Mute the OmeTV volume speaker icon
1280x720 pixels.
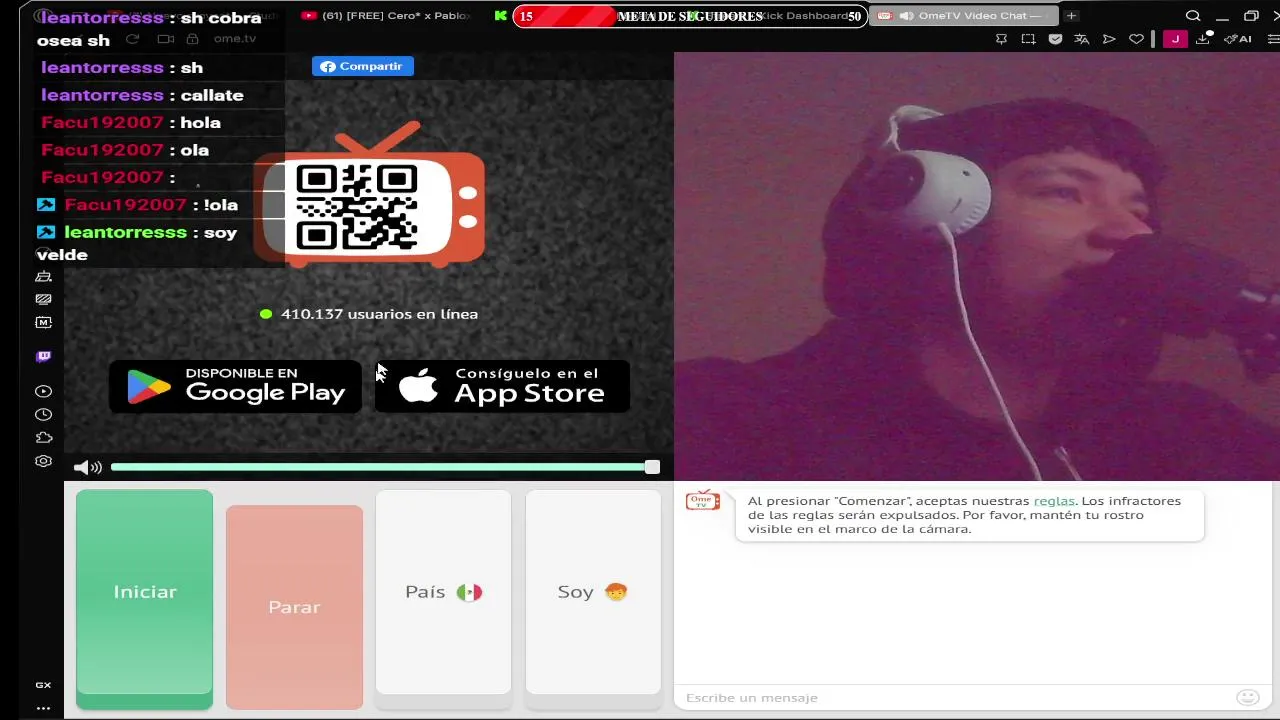tap(87, 467)
